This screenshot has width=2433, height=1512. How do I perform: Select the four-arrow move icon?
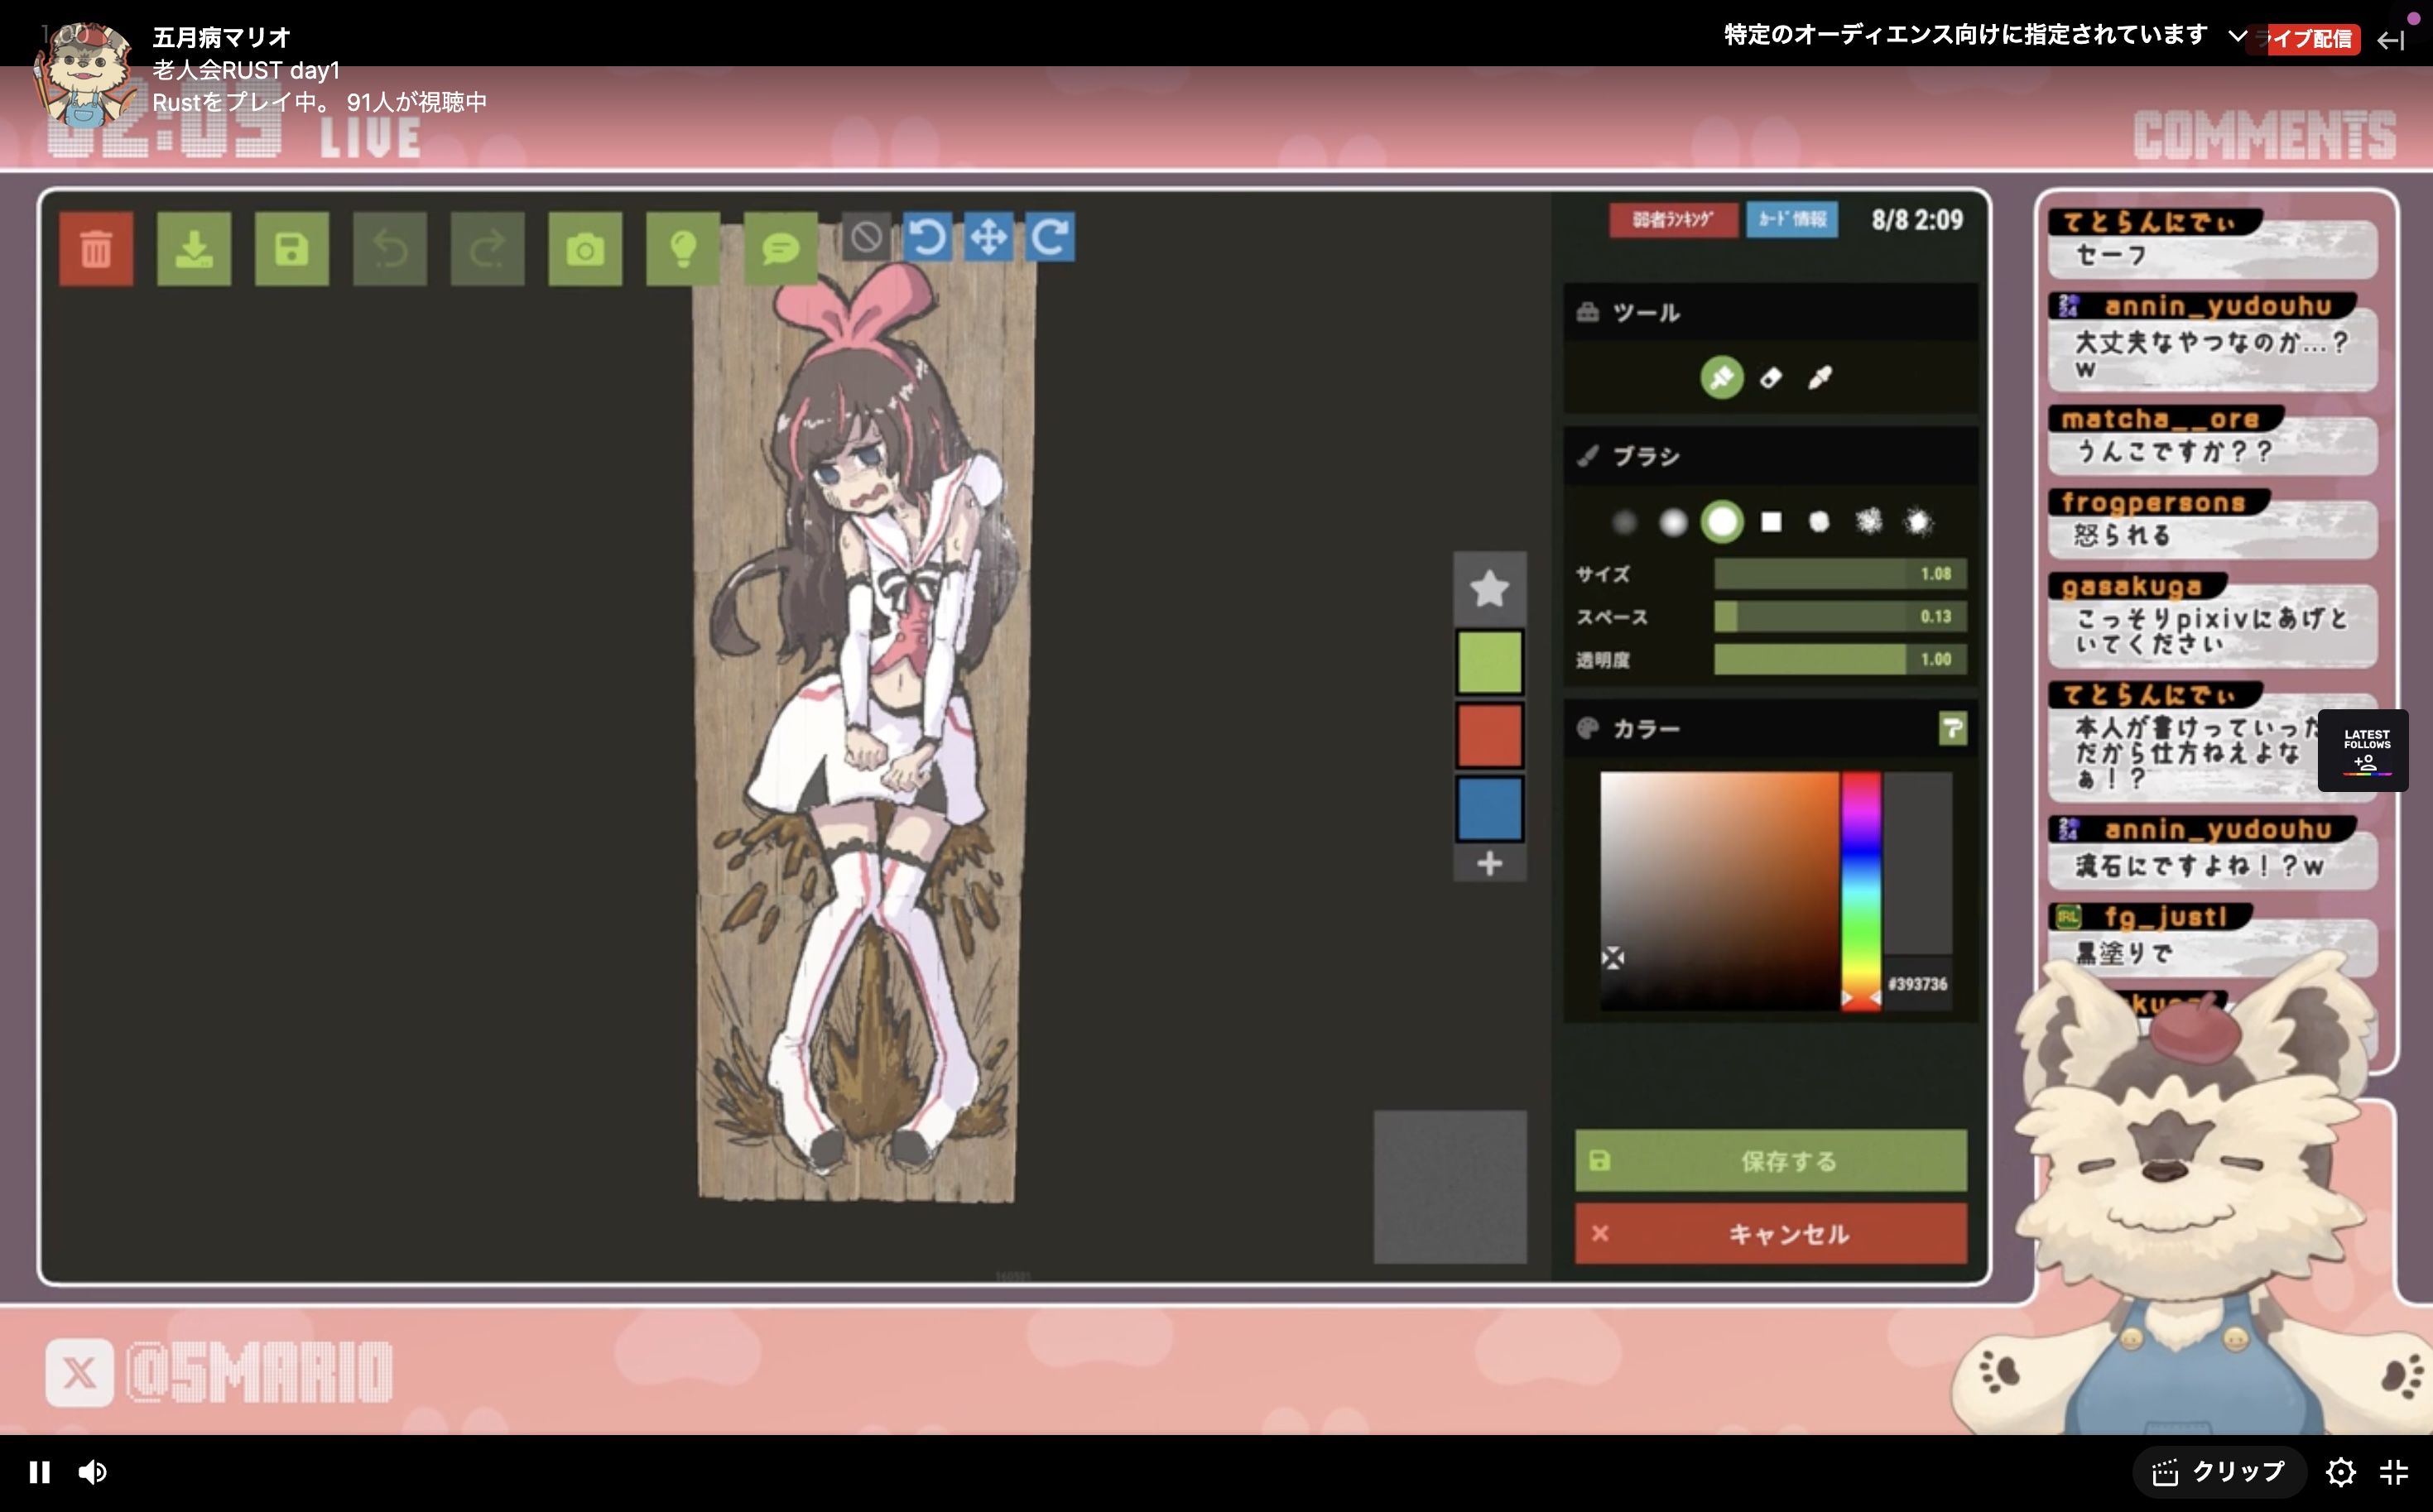(988, 237)
